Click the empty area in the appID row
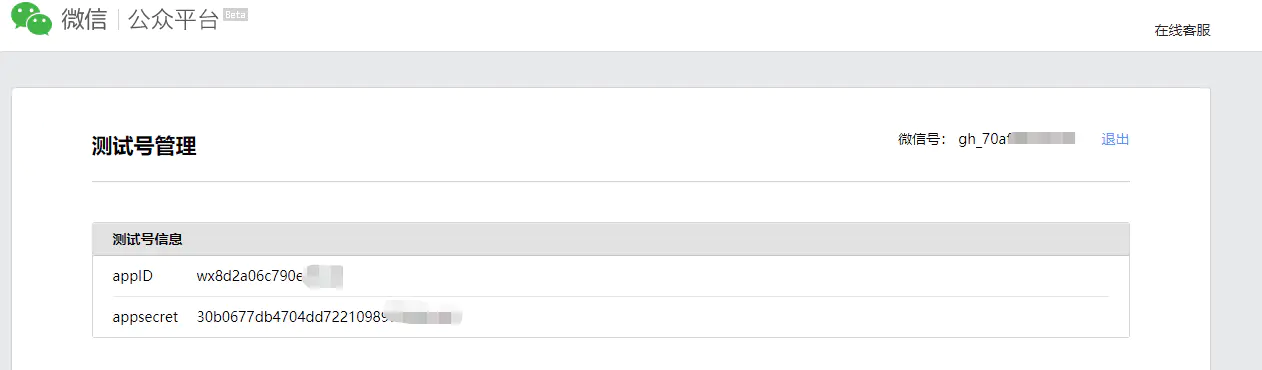 pyautogui.click(x=726, y=276)
